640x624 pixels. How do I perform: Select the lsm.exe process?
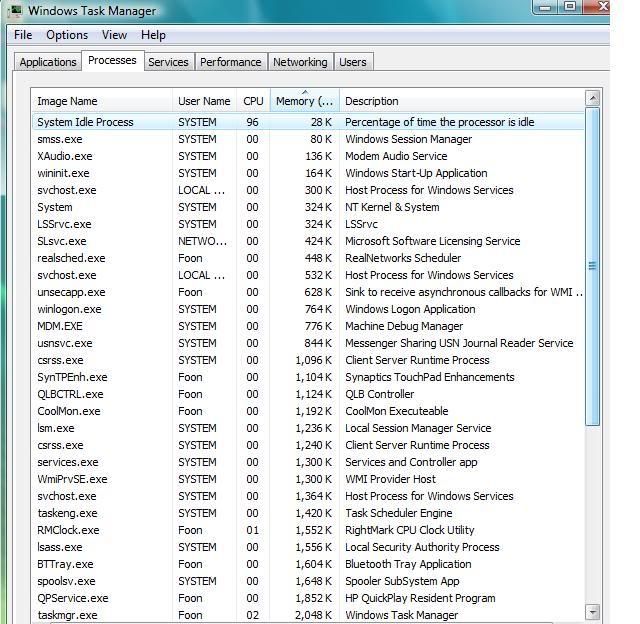[308, 428]
